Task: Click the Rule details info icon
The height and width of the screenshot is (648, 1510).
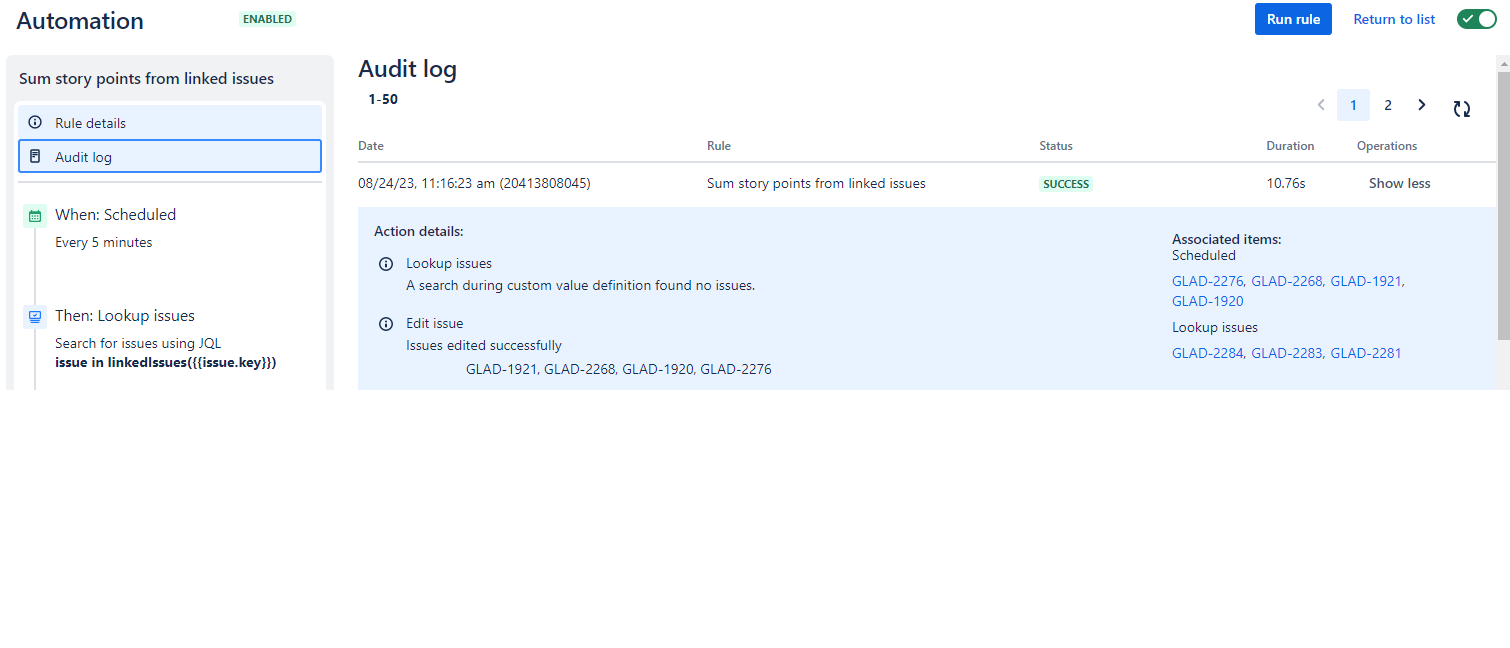Action: tap(36, 123)
